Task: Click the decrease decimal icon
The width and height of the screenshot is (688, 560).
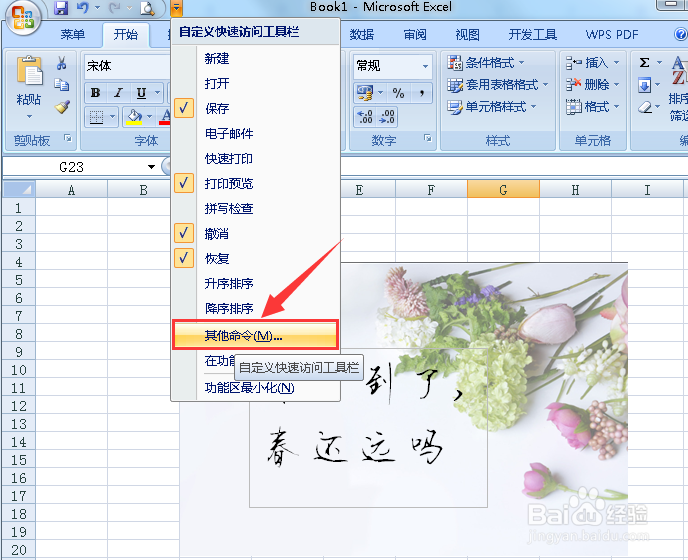Action: coord(387,117)
